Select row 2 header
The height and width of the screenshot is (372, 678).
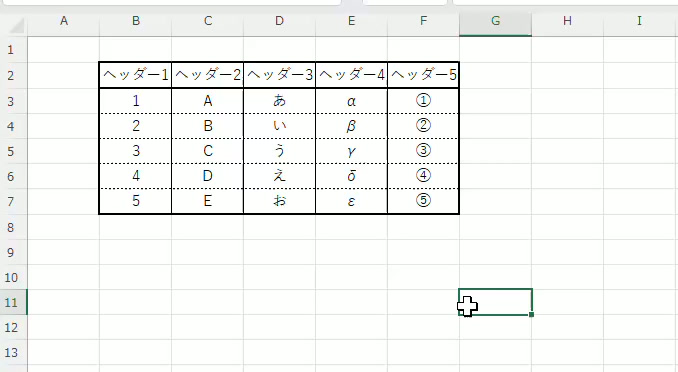pos(13,75)
